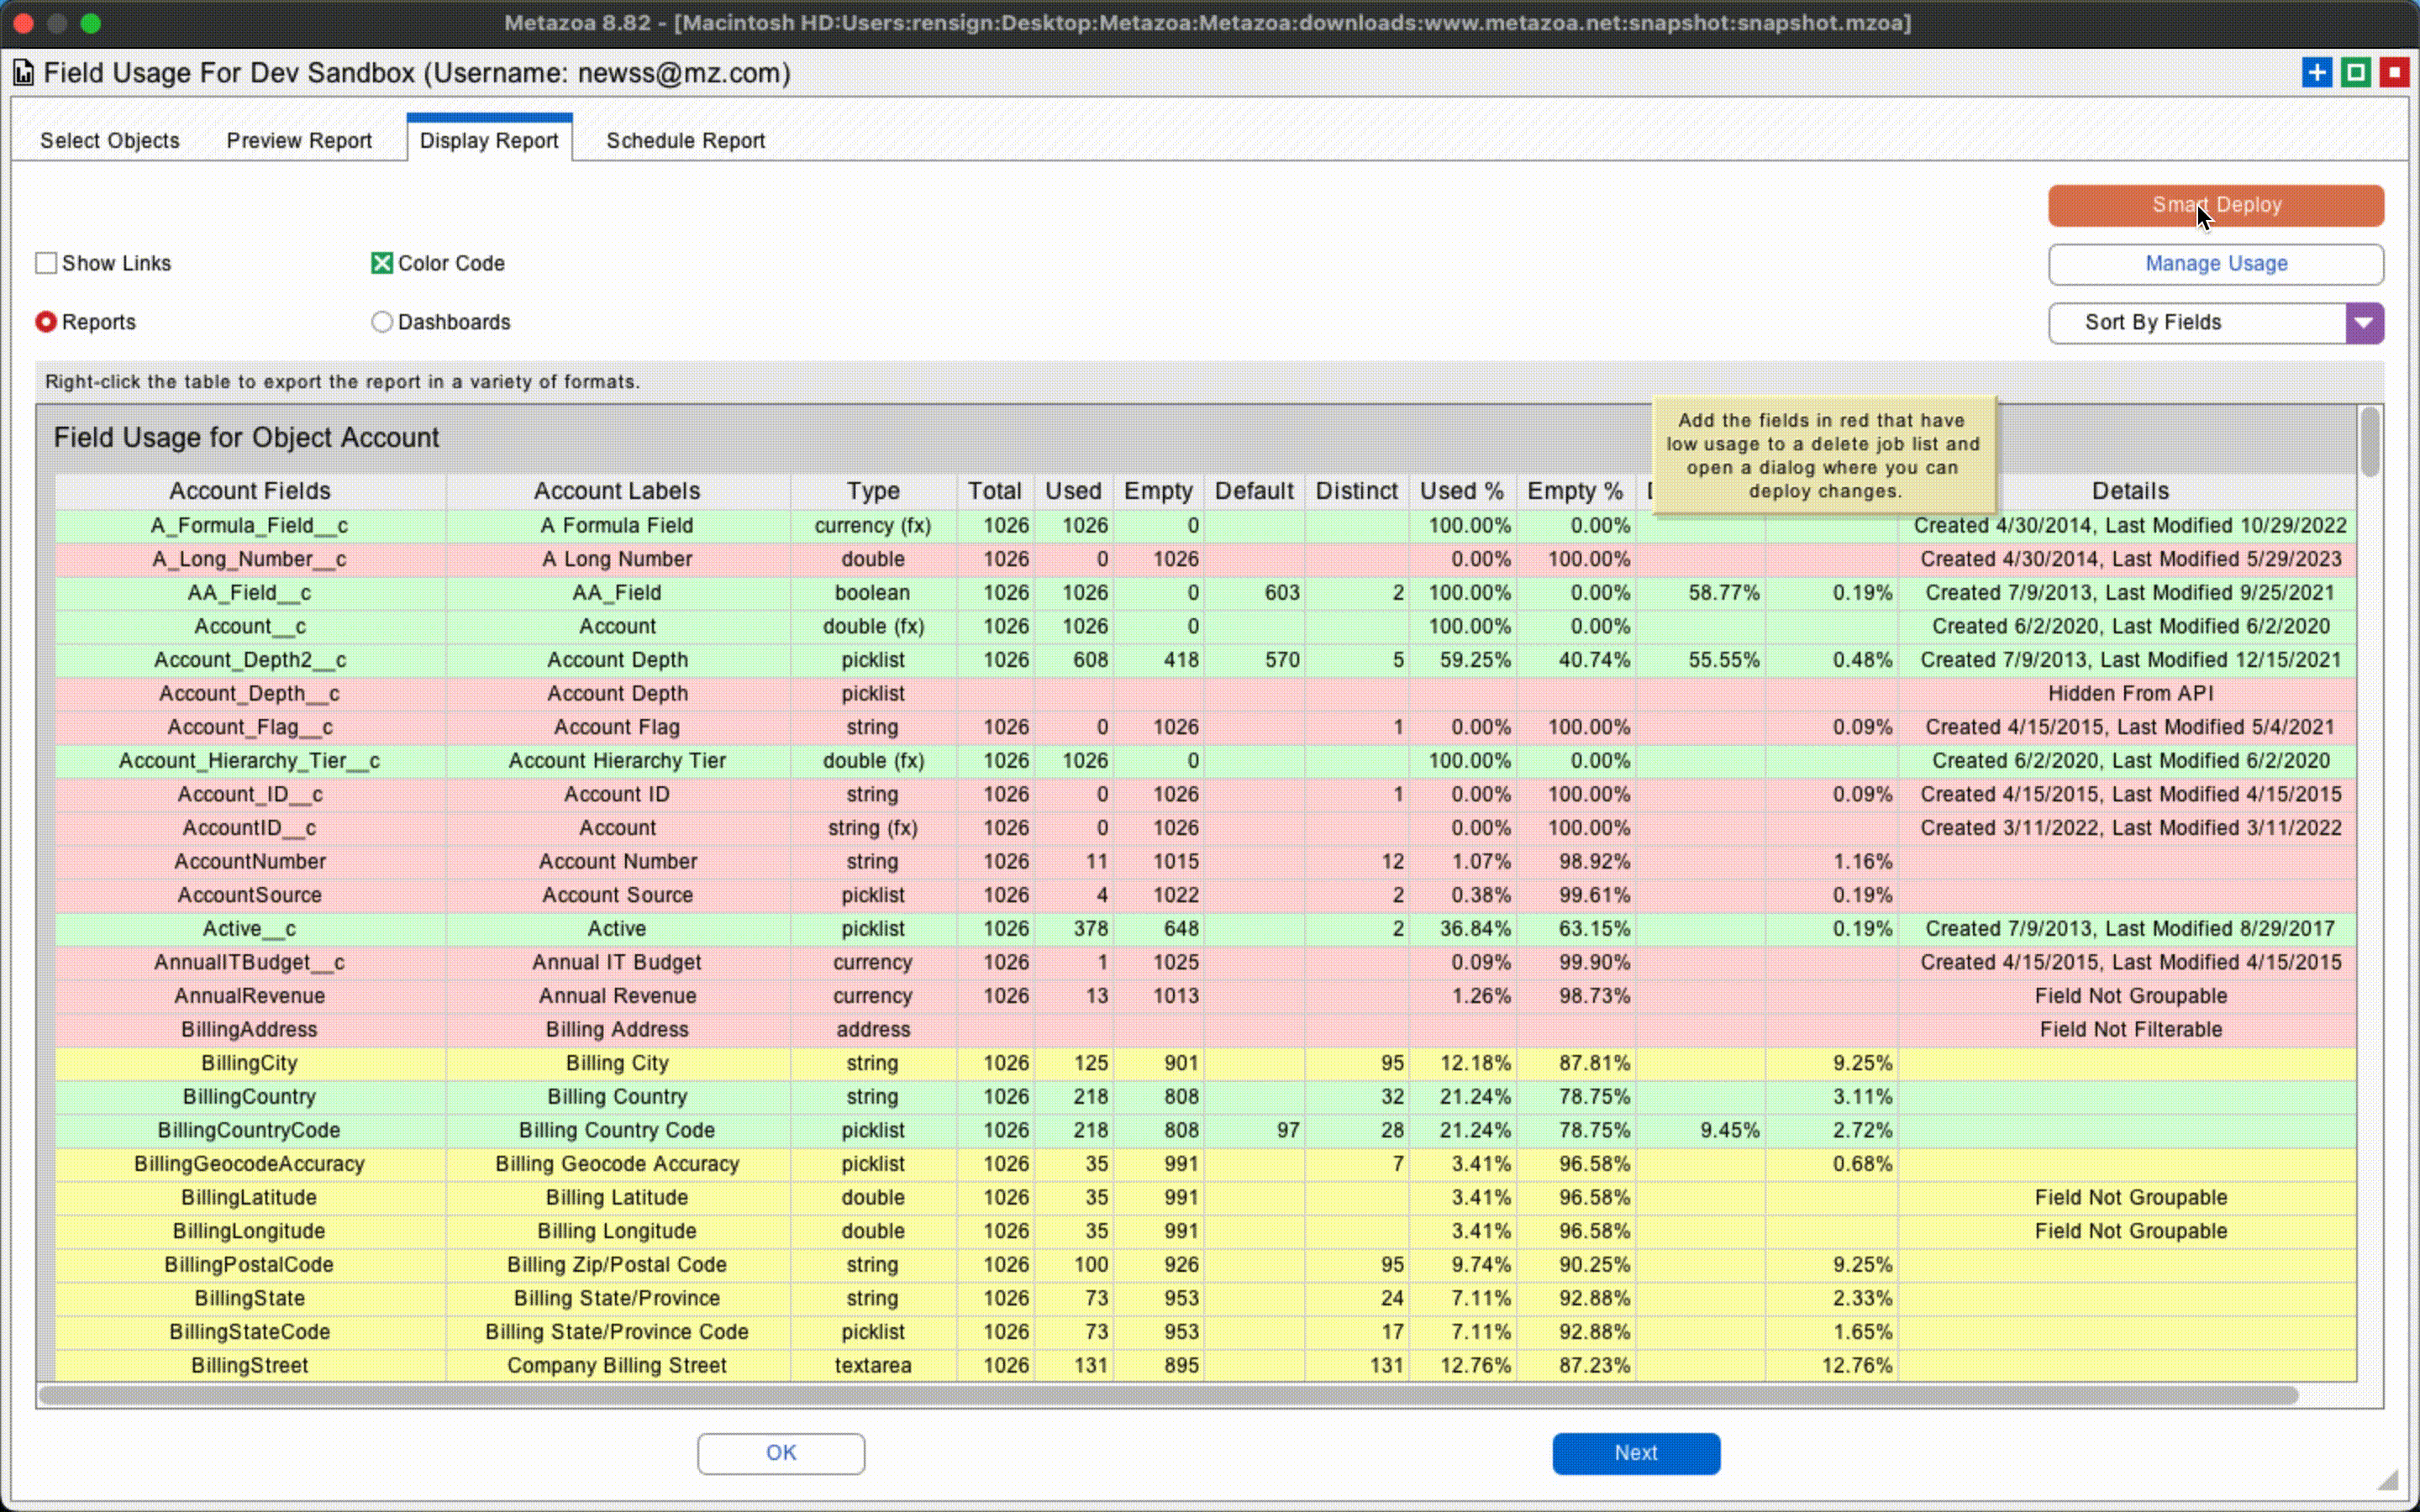Select the Reports radio button
The width and height of the screenshot is (2420, 1512).
(46, 322)
